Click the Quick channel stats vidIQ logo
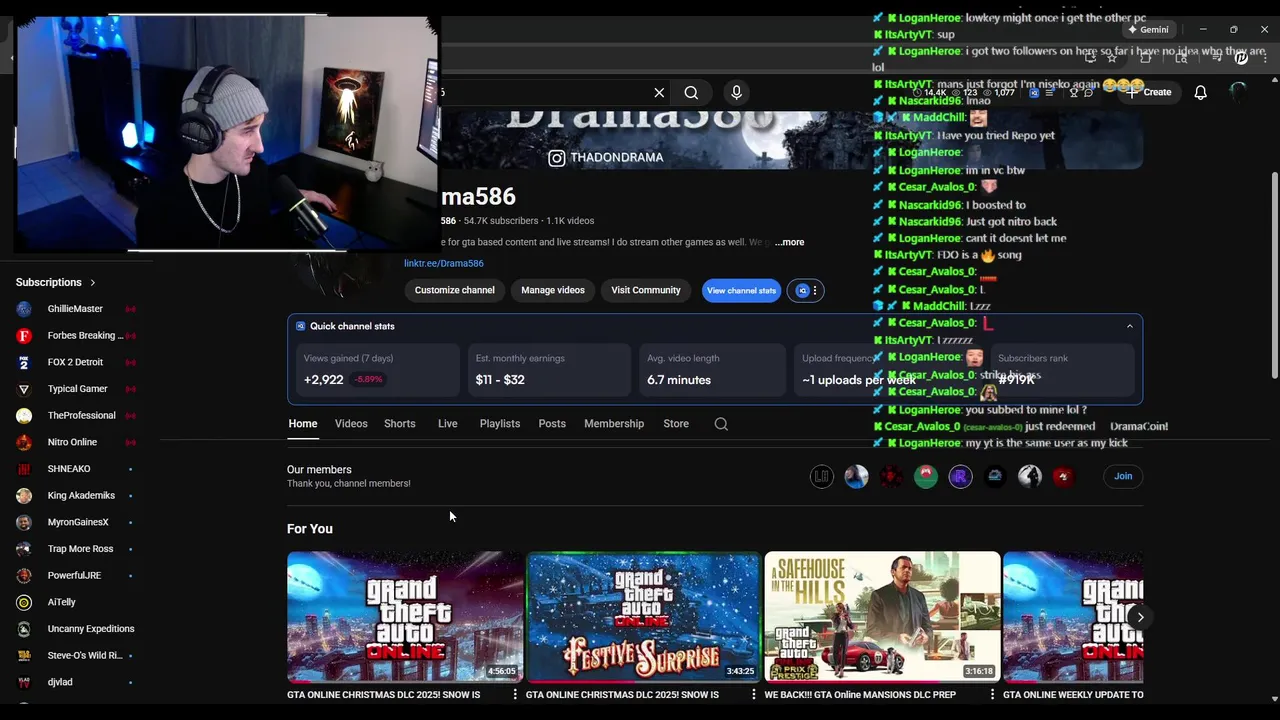Image resolution: width=1280 pixels, height=720 pixels. coord(300,326)
